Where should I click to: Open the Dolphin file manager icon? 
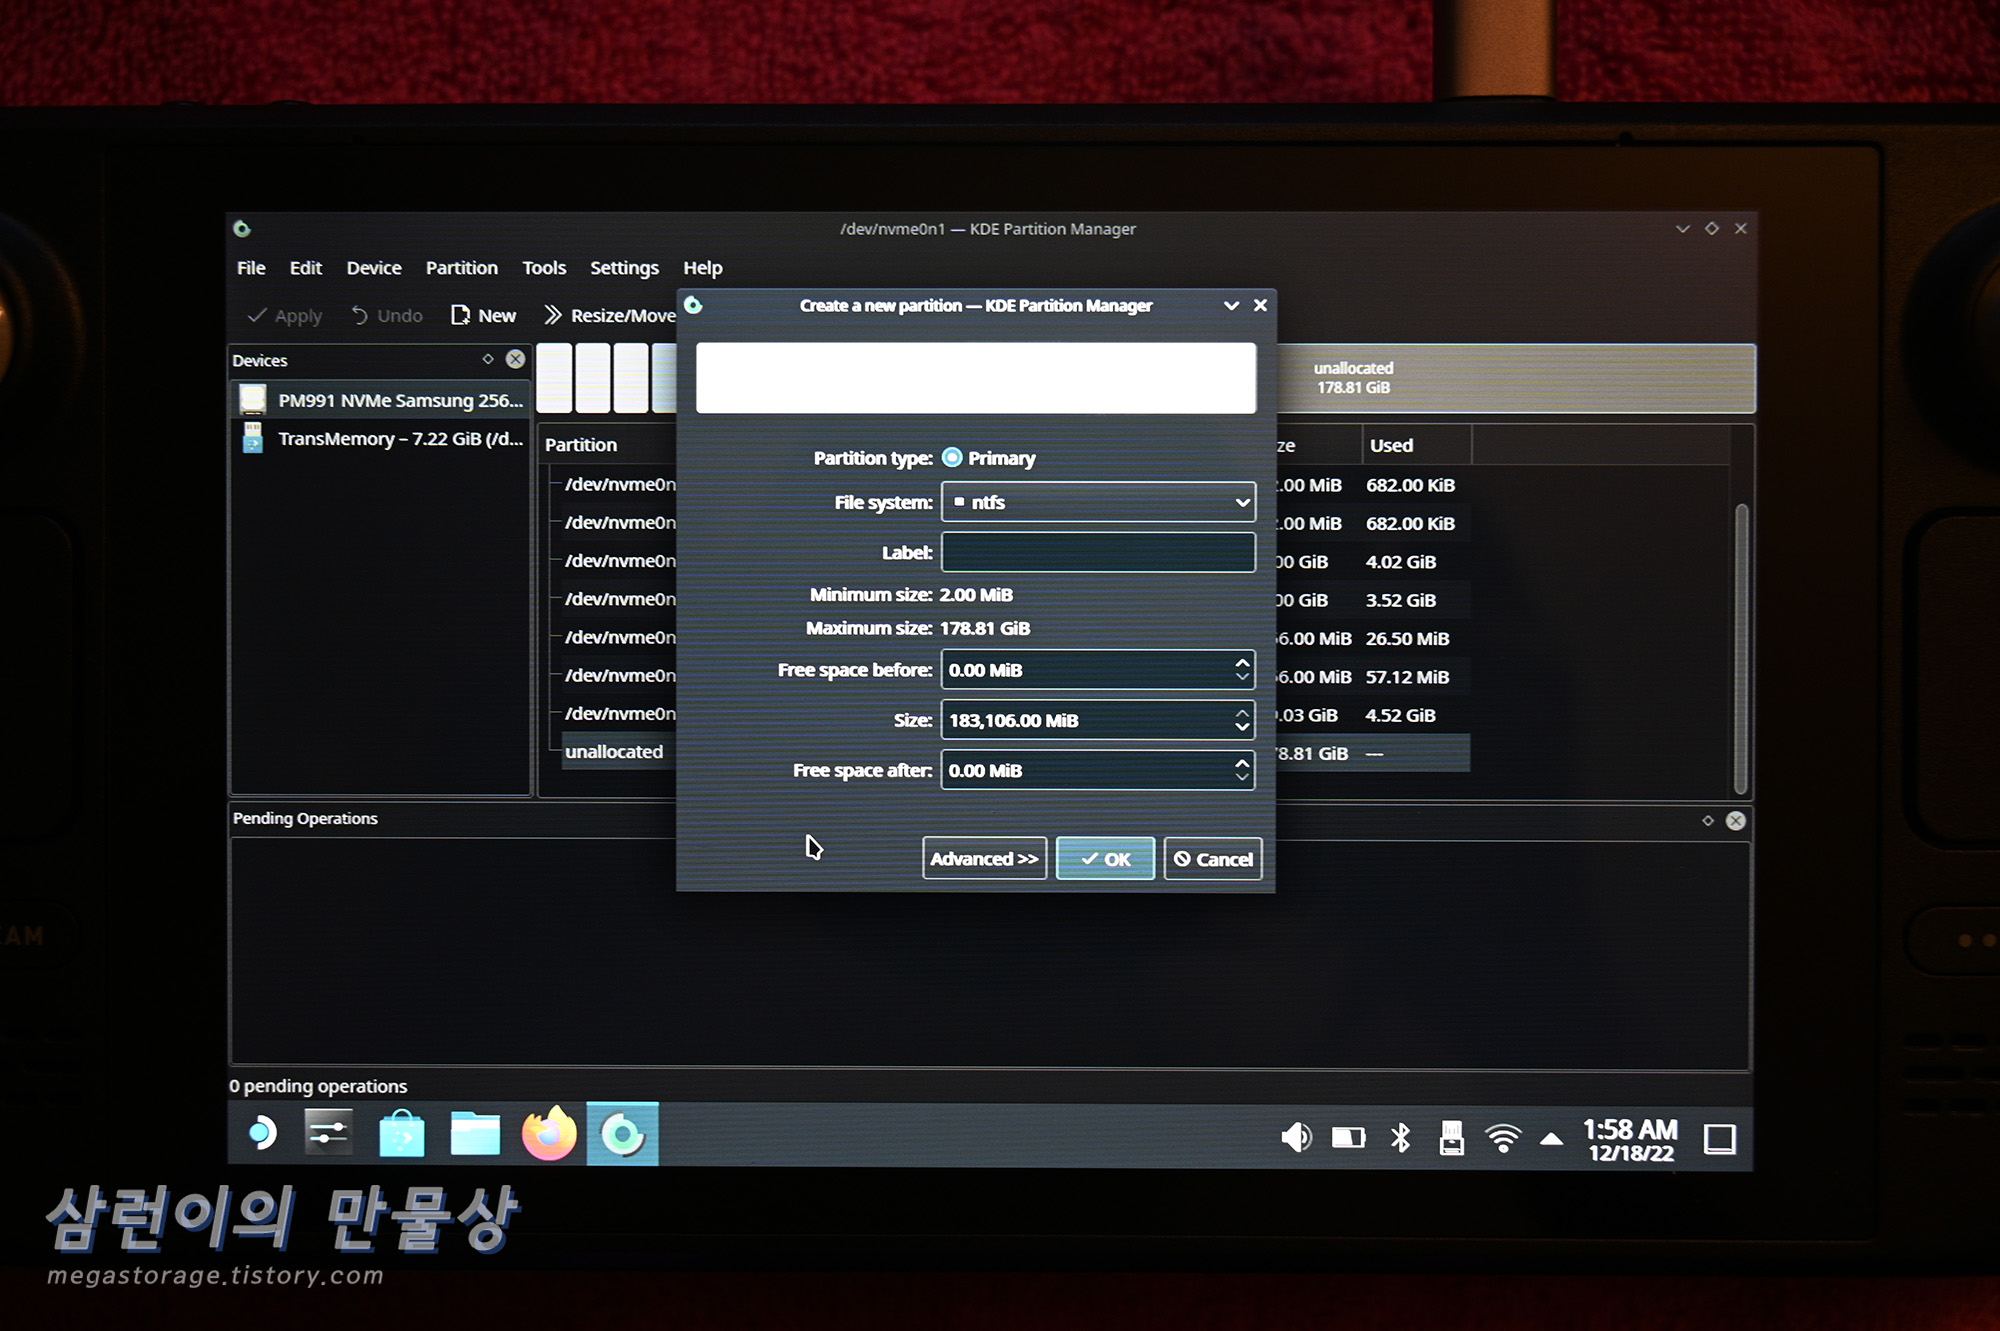[475, 1134]
